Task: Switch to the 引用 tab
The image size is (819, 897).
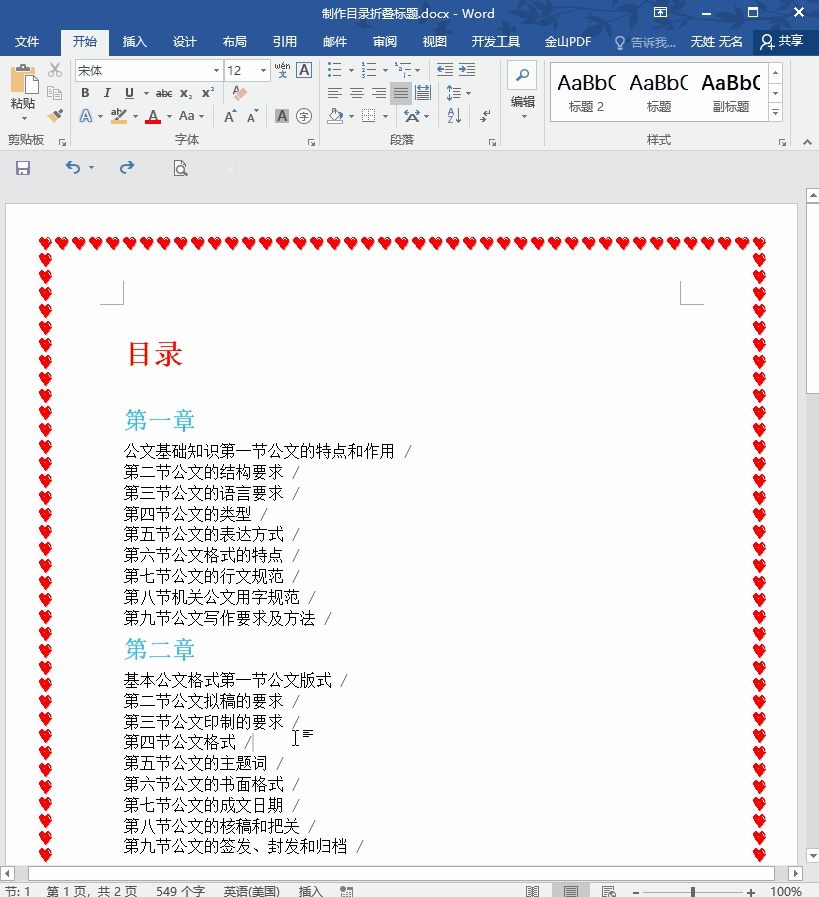Action: click(284, 42)
